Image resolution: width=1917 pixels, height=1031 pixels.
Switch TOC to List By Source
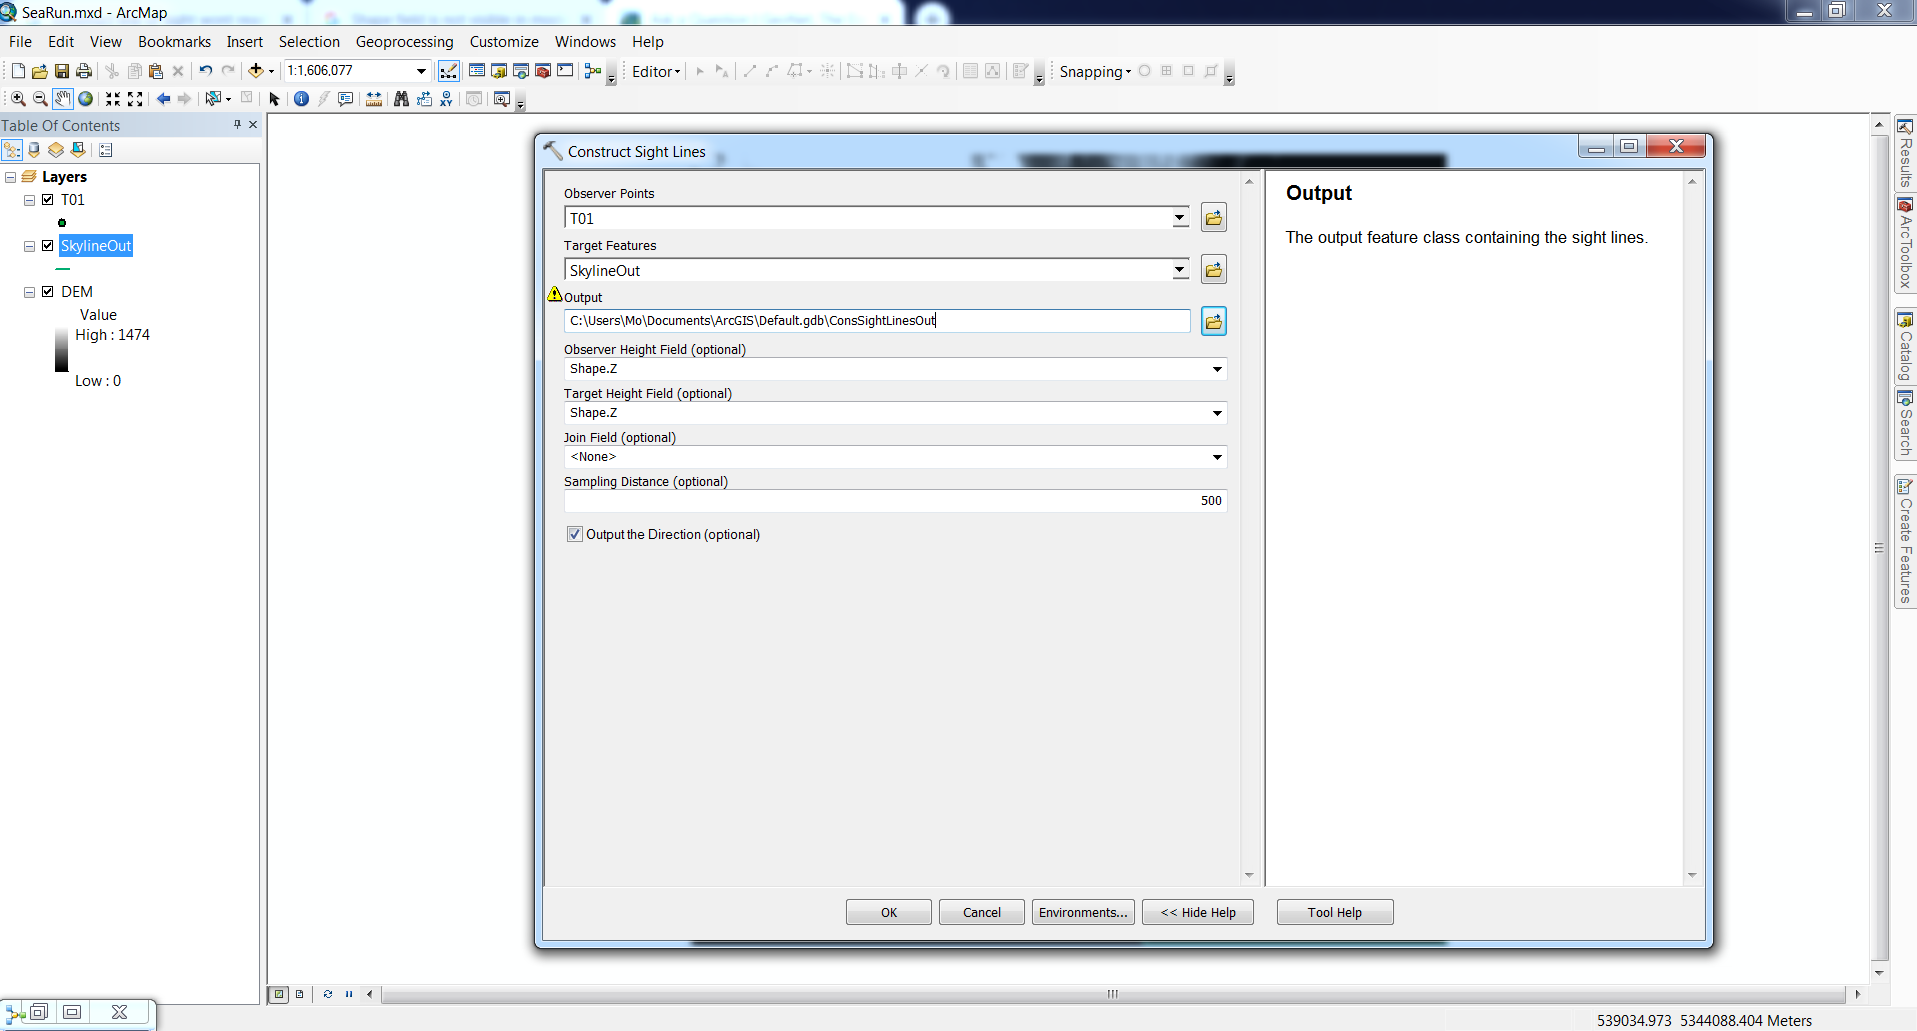[34, 150]
